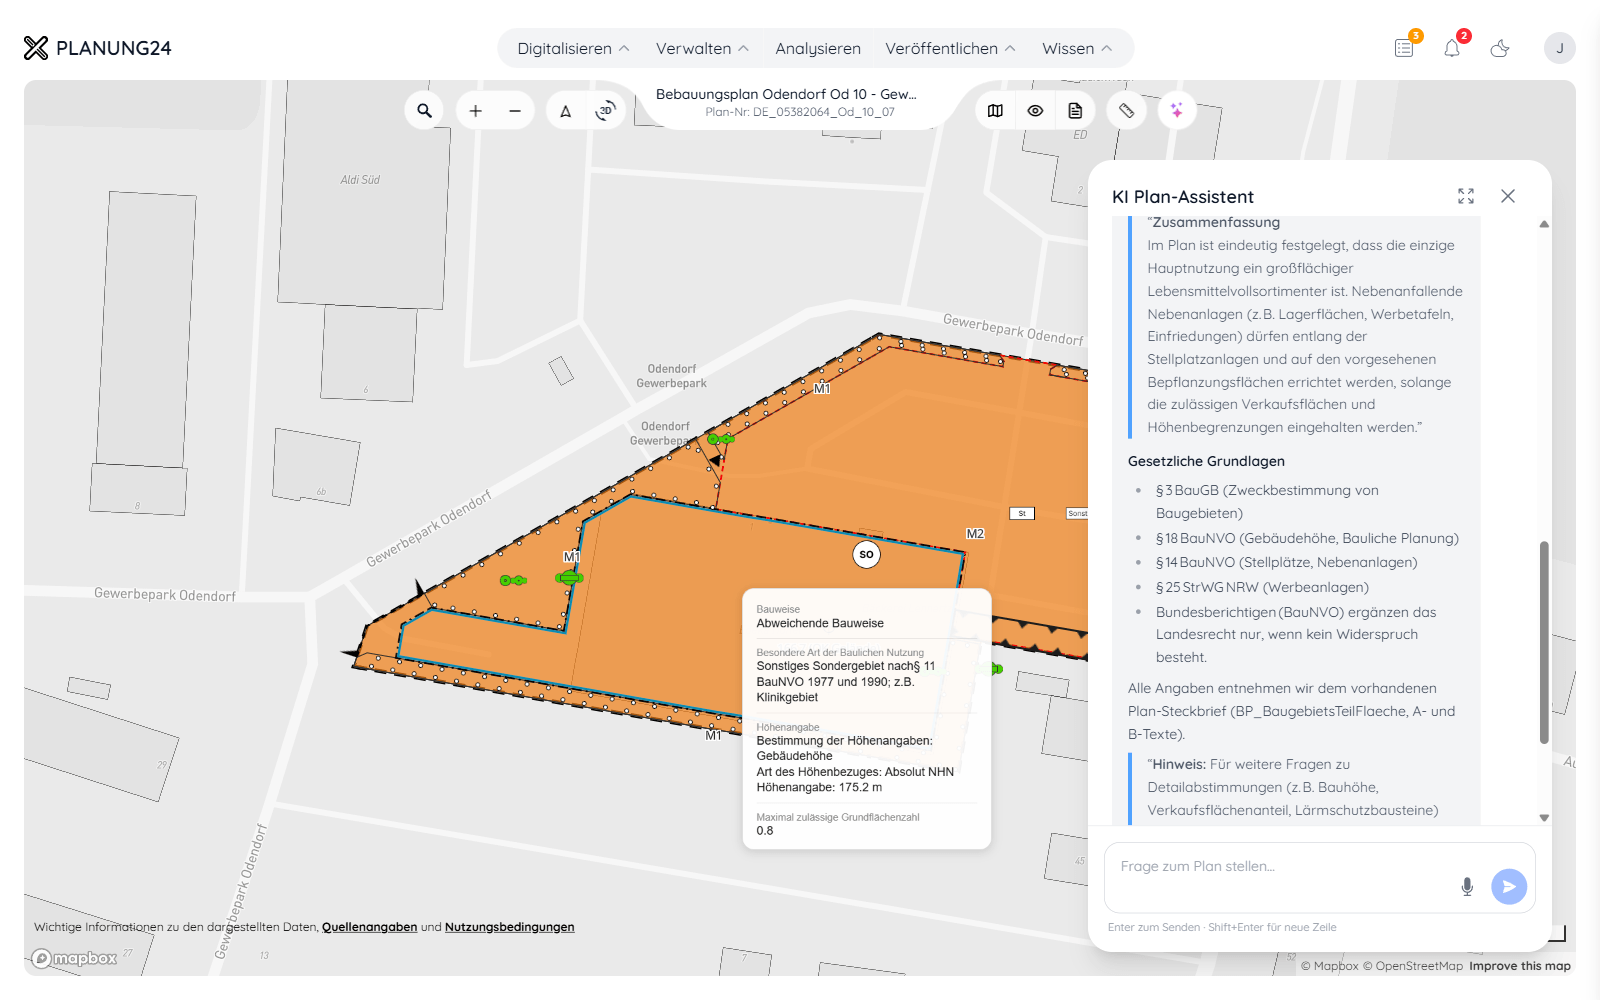1600x1000 pixels.
Task: Activate the ruler measuring tool
Action: [x=1127, y=111]
